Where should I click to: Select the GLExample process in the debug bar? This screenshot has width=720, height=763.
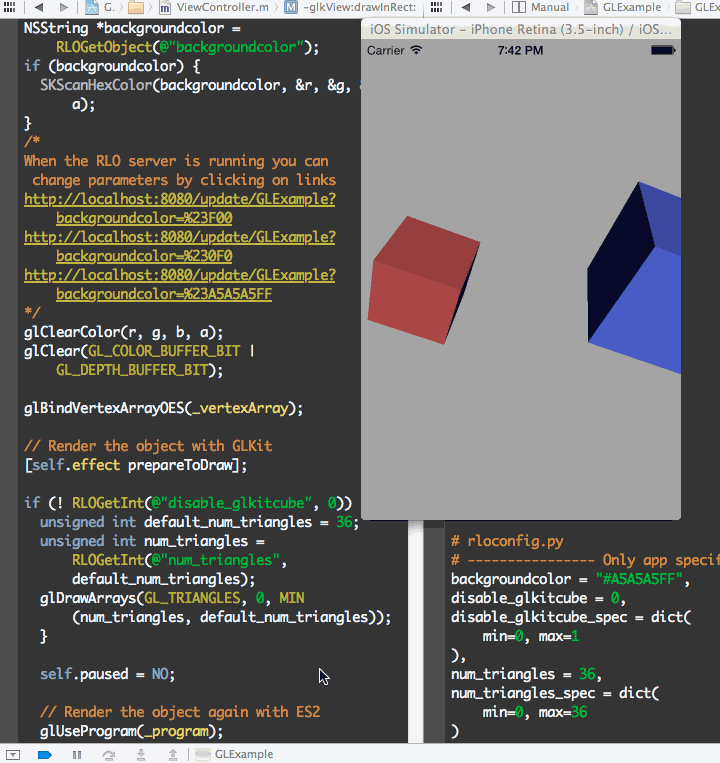(234, 754)
